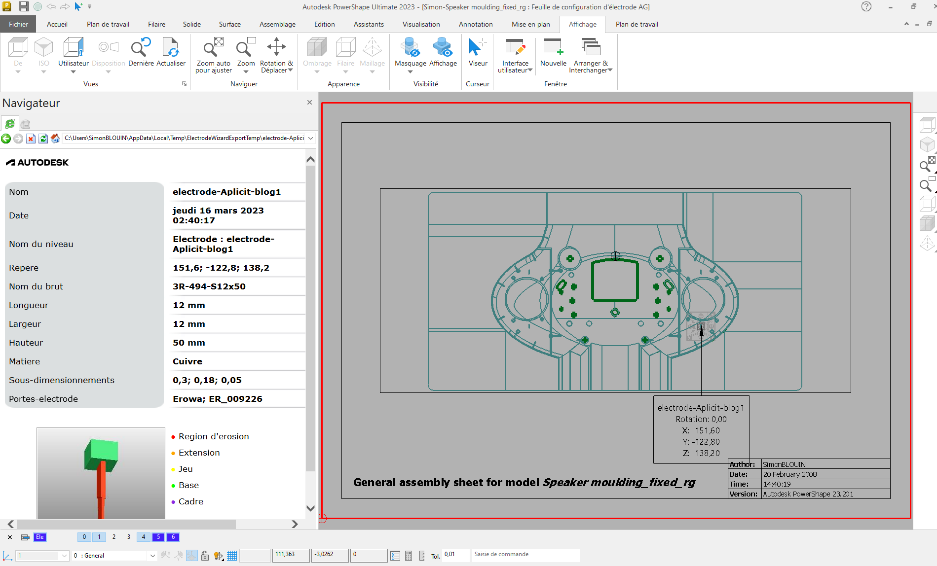Select the browser tab in Navigateur
The width and height of the screenshot is (937, 566).
coord(10,124)
